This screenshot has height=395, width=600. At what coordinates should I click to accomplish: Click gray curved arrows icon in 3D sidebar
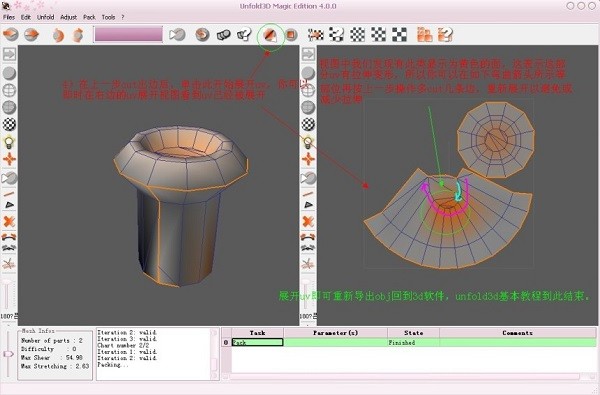coord(9,248)
